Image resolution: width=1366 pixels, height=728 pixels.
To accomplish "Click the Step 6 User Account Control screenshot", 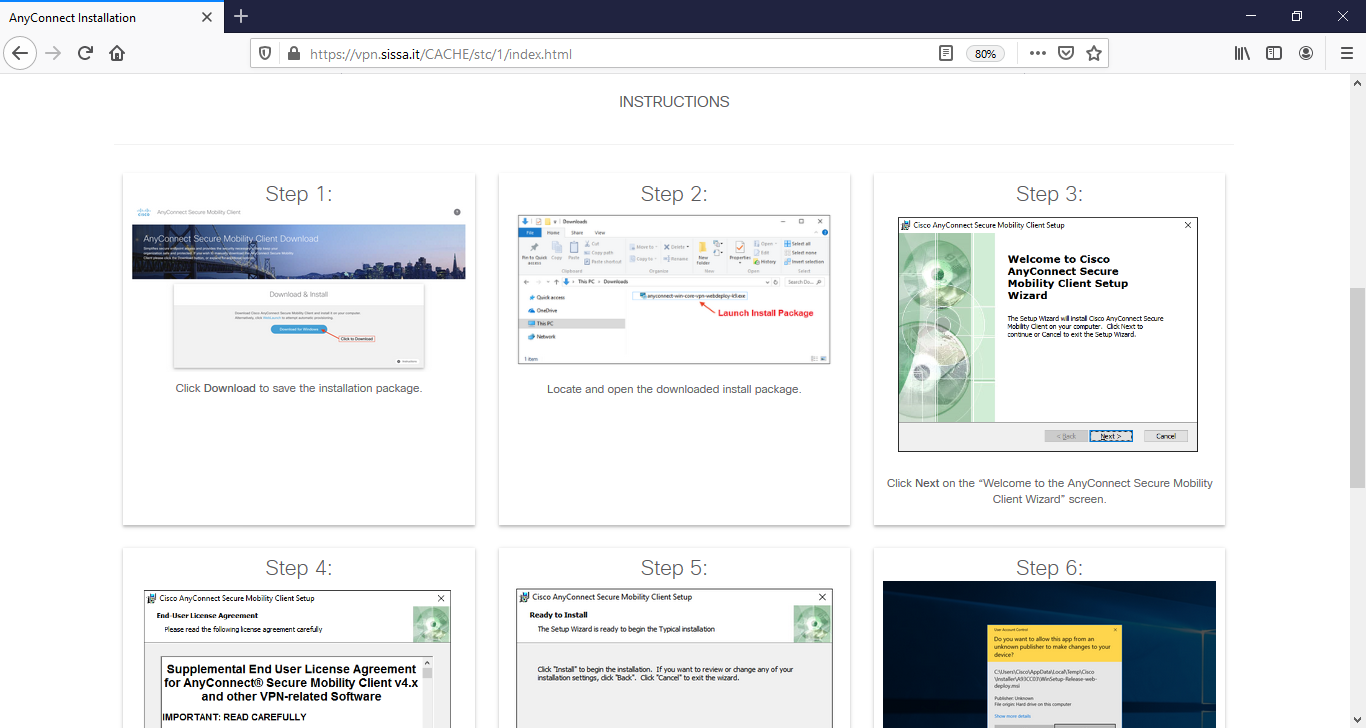I will (x=1049, y=654).
